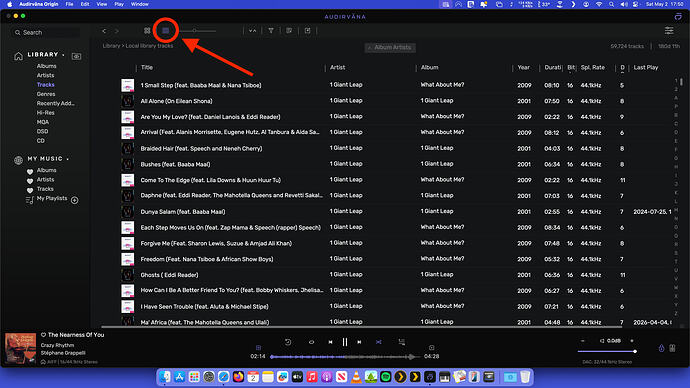Skip to next track
Viewport: 690px width, 388px height.
tap(360, 342)
